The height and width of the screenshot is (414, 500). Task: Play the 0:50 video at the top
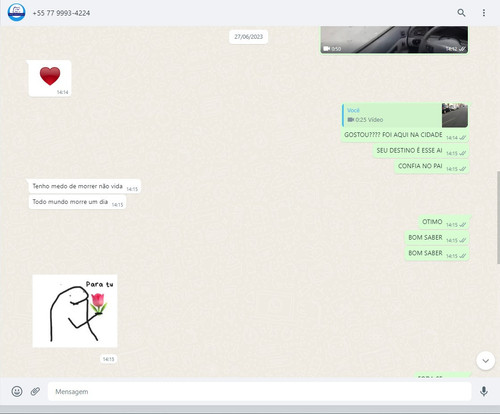pos(394,40)
